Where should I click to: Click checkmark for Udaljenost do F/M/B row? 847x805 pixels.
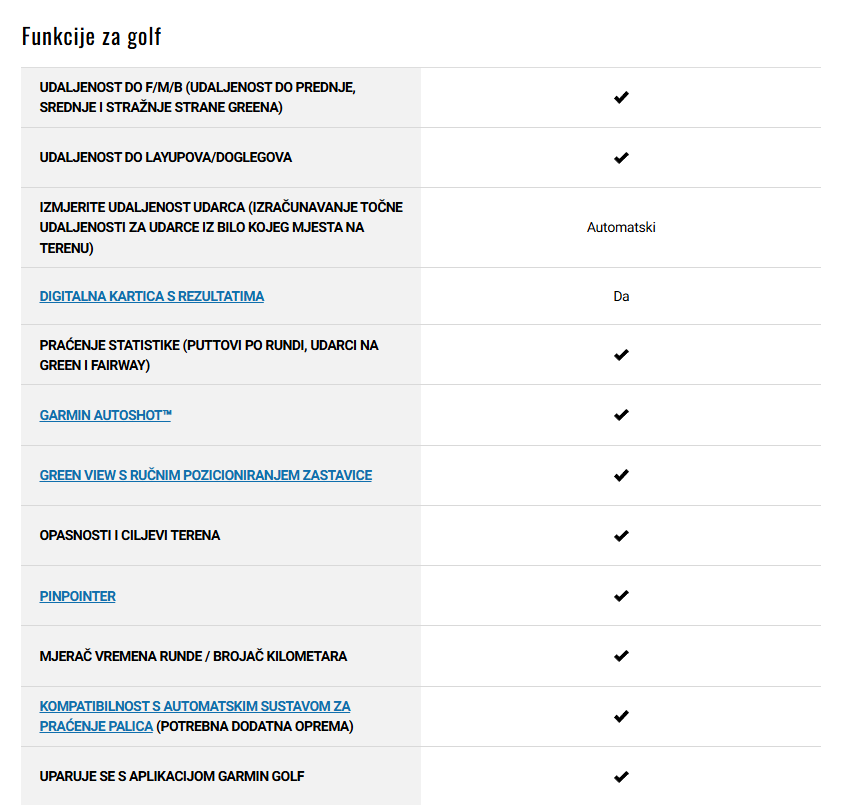tap(621, 97)
